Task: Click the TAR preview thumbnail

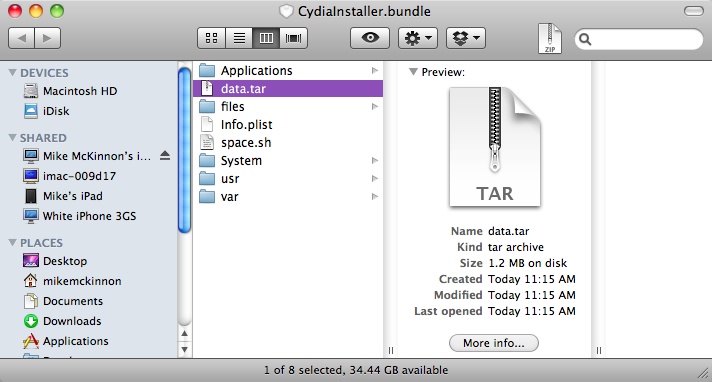Action: (x=495, y=147)
